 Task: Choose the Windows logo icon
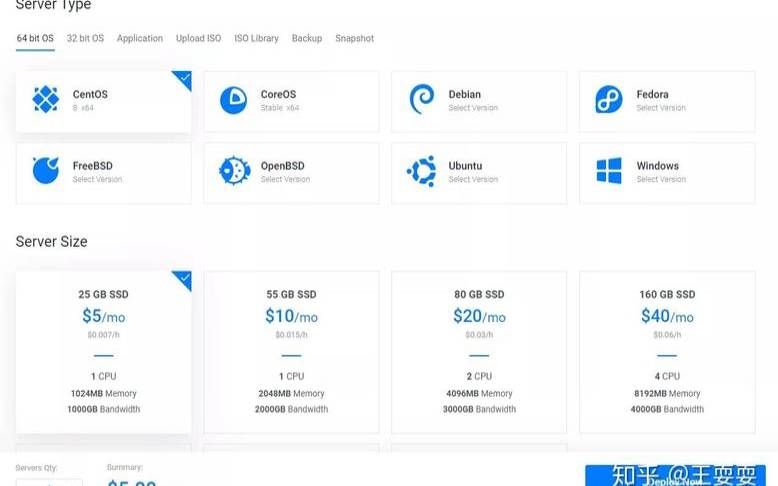609,171
